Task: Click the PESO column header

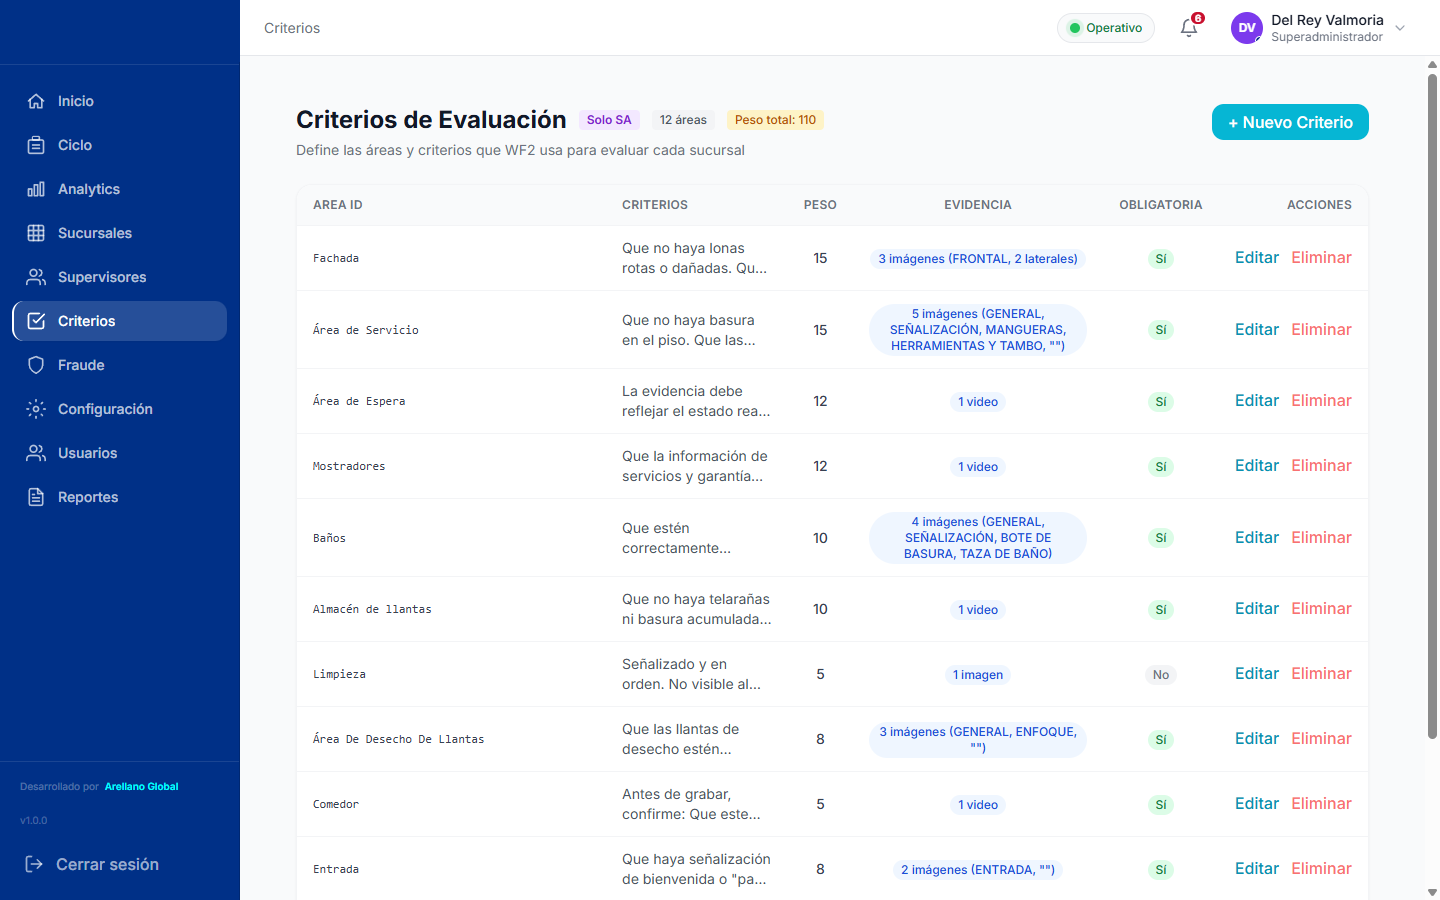Action: (x=820, y=205)
